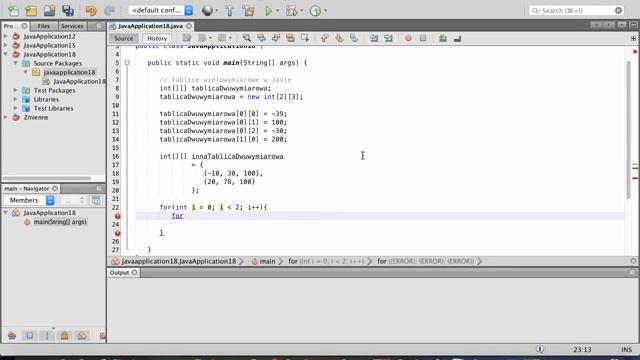
Task: Expand the JavaApplication12 project node
Action: (6, 36)
